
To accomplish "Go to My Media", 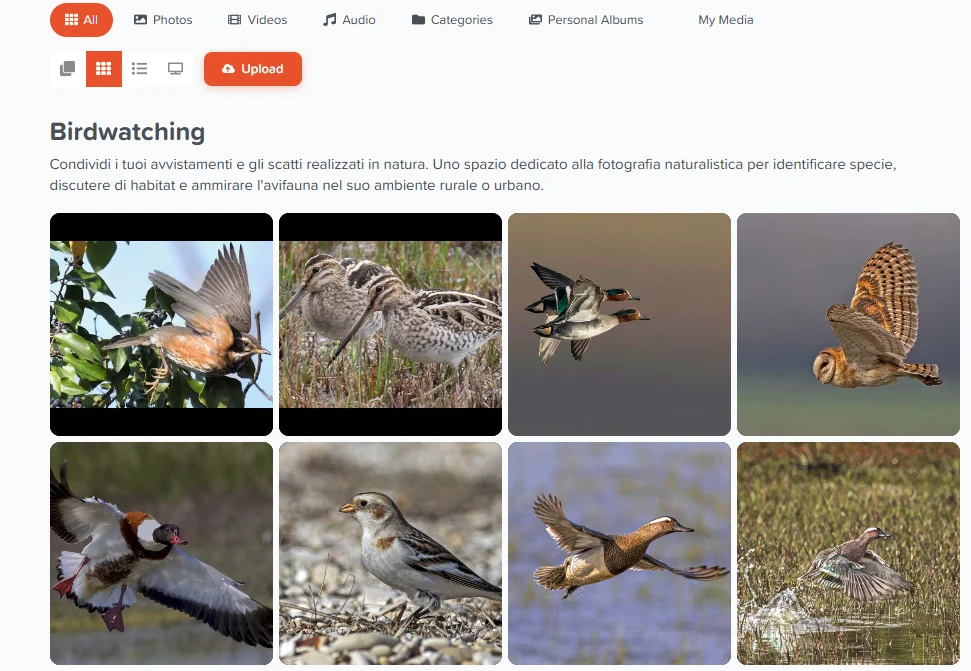I will (x=726, y=20).
